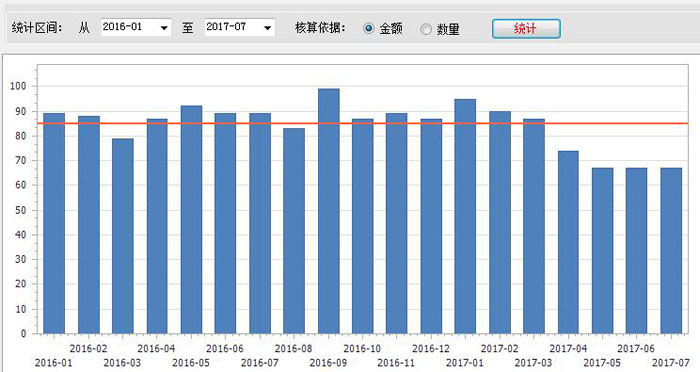Click the red threshold line
The width and height of the screenshot is (700, 372).
(x=362, y=123)
